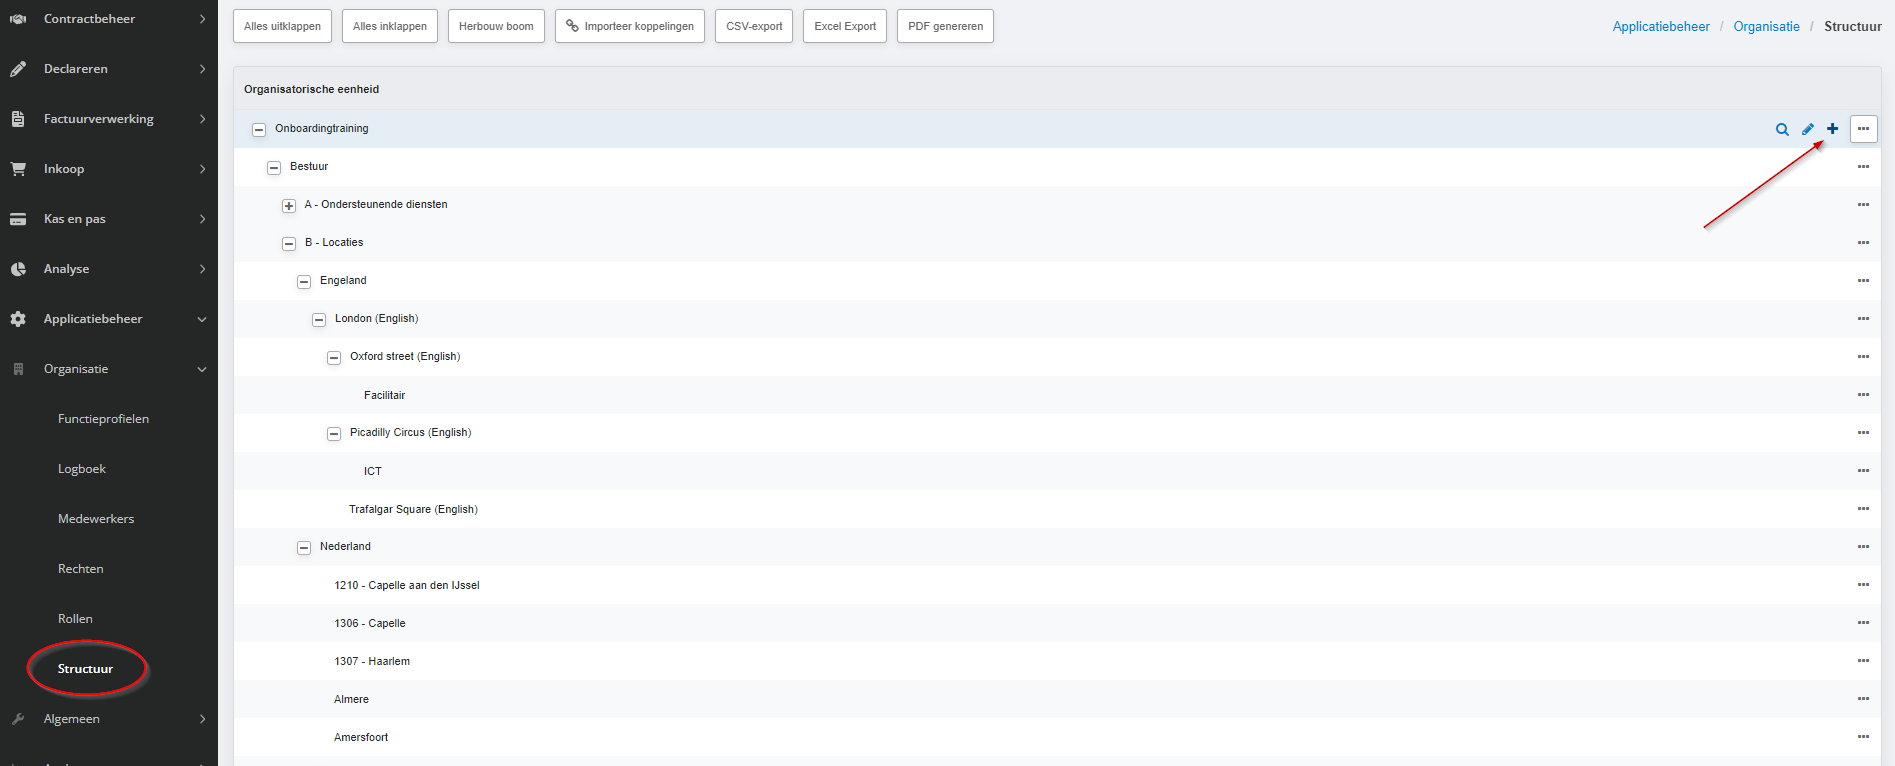
Task: Open the ellipsis menu for Nederland row
Action: [1863, 547]
